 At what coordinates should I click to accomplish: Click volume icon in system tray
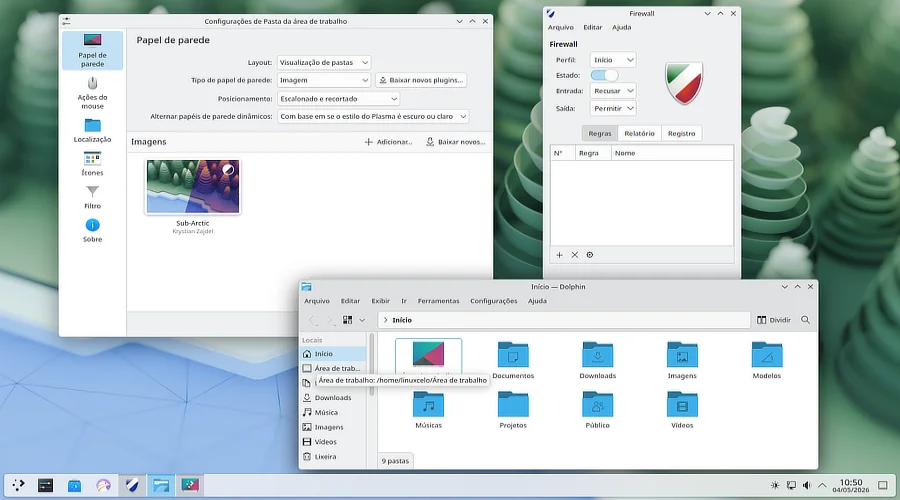[806, 485]
